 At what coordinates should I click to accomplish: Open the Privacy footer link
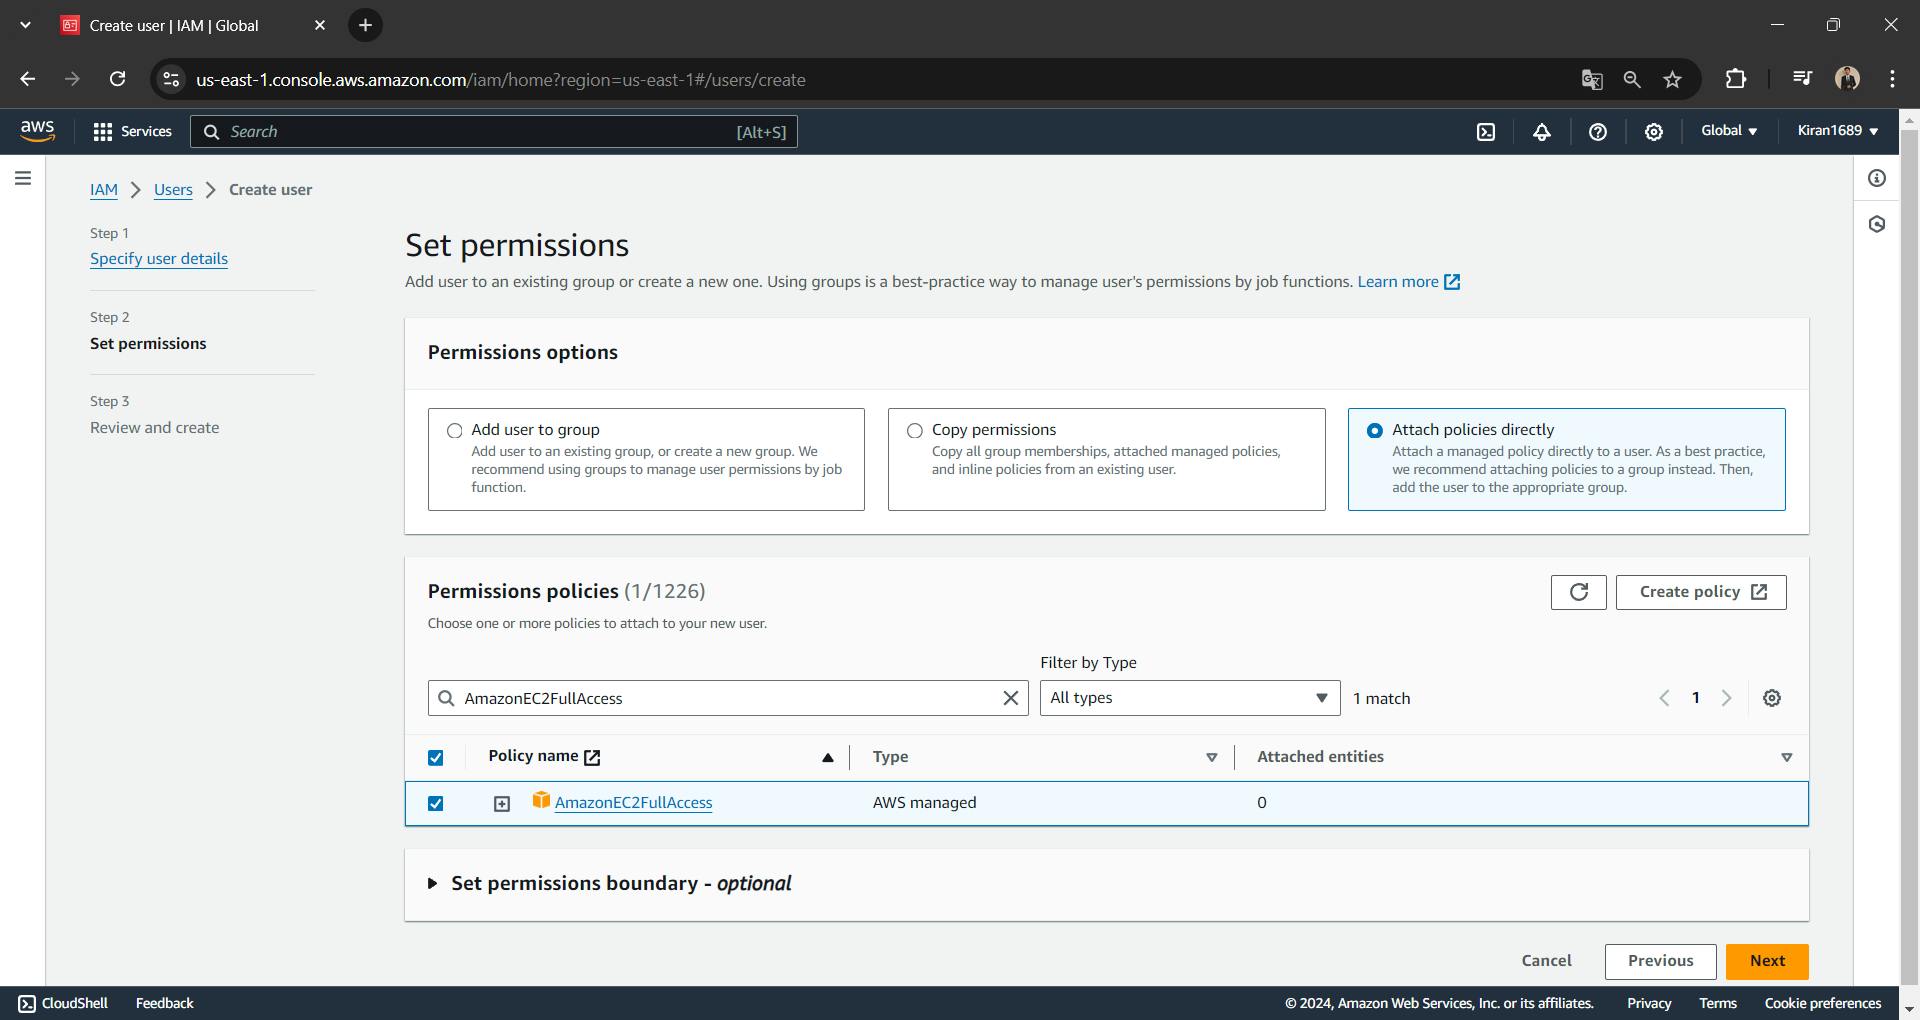pyautogui.click(x=1648, y=1003)
